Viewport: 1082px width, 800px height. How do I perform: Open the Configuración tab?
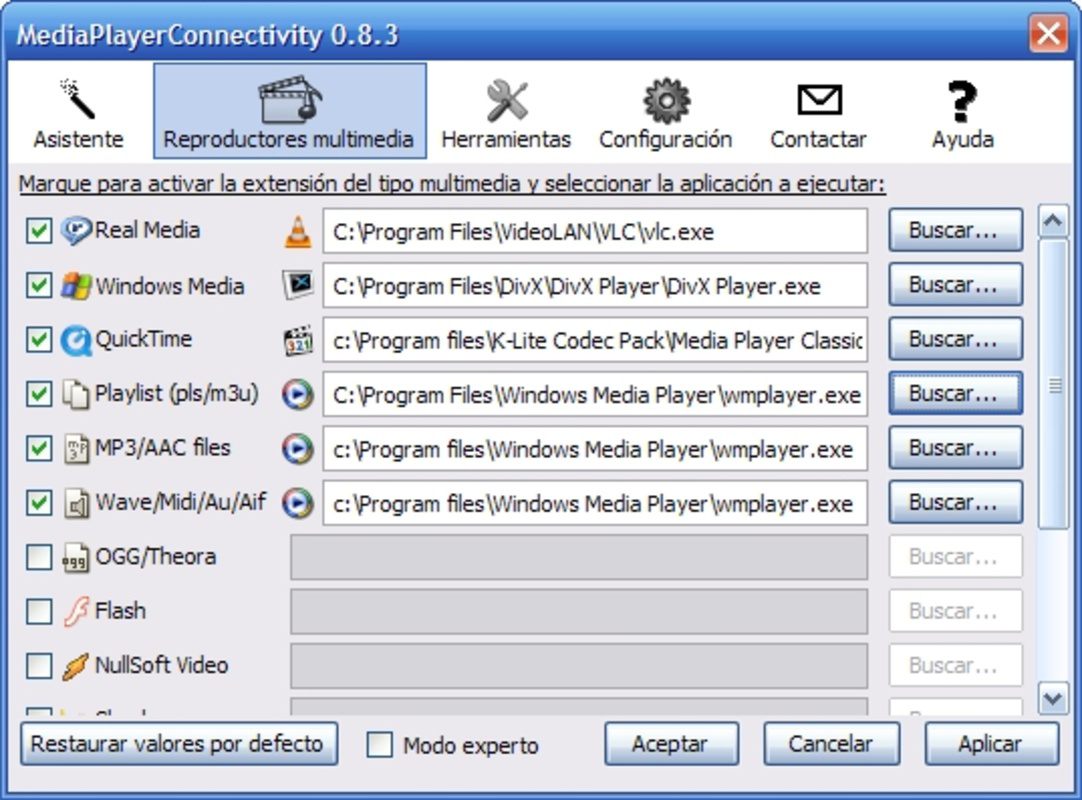click(665, 113)
